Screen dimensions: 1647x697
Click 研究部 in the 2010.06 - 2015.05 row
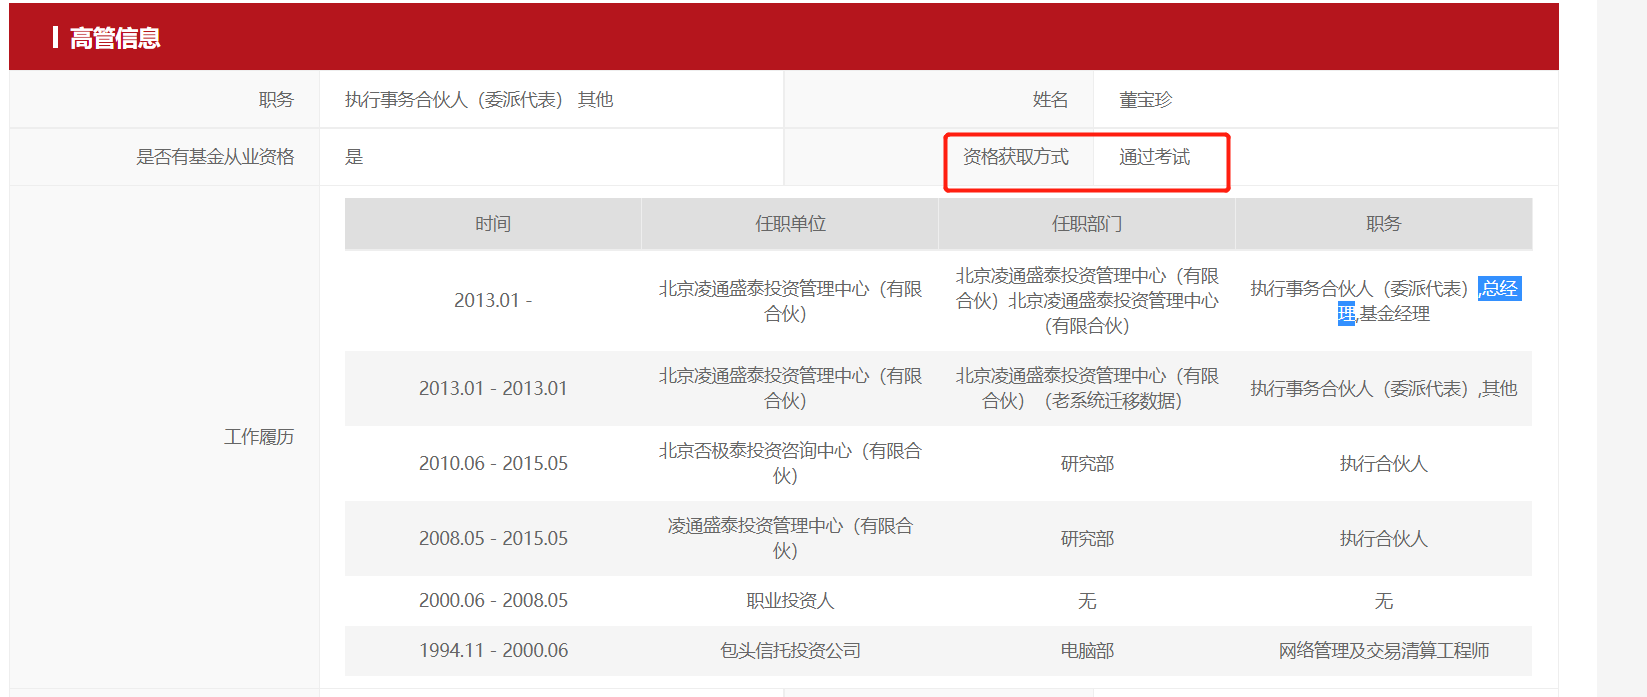pos(1087,463)
